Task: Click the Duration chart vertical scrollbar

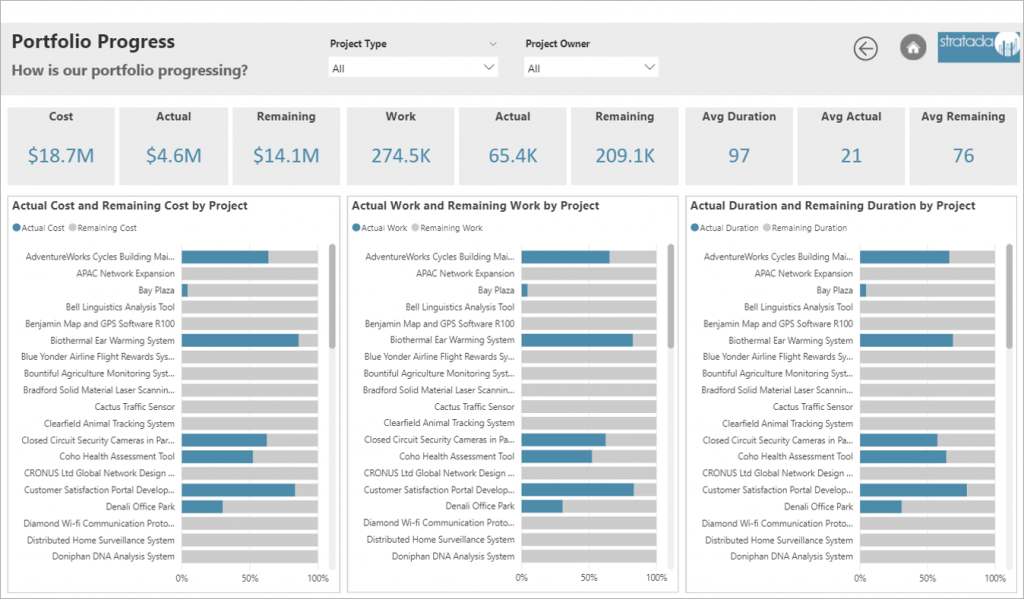Action: click(1009, 297)
